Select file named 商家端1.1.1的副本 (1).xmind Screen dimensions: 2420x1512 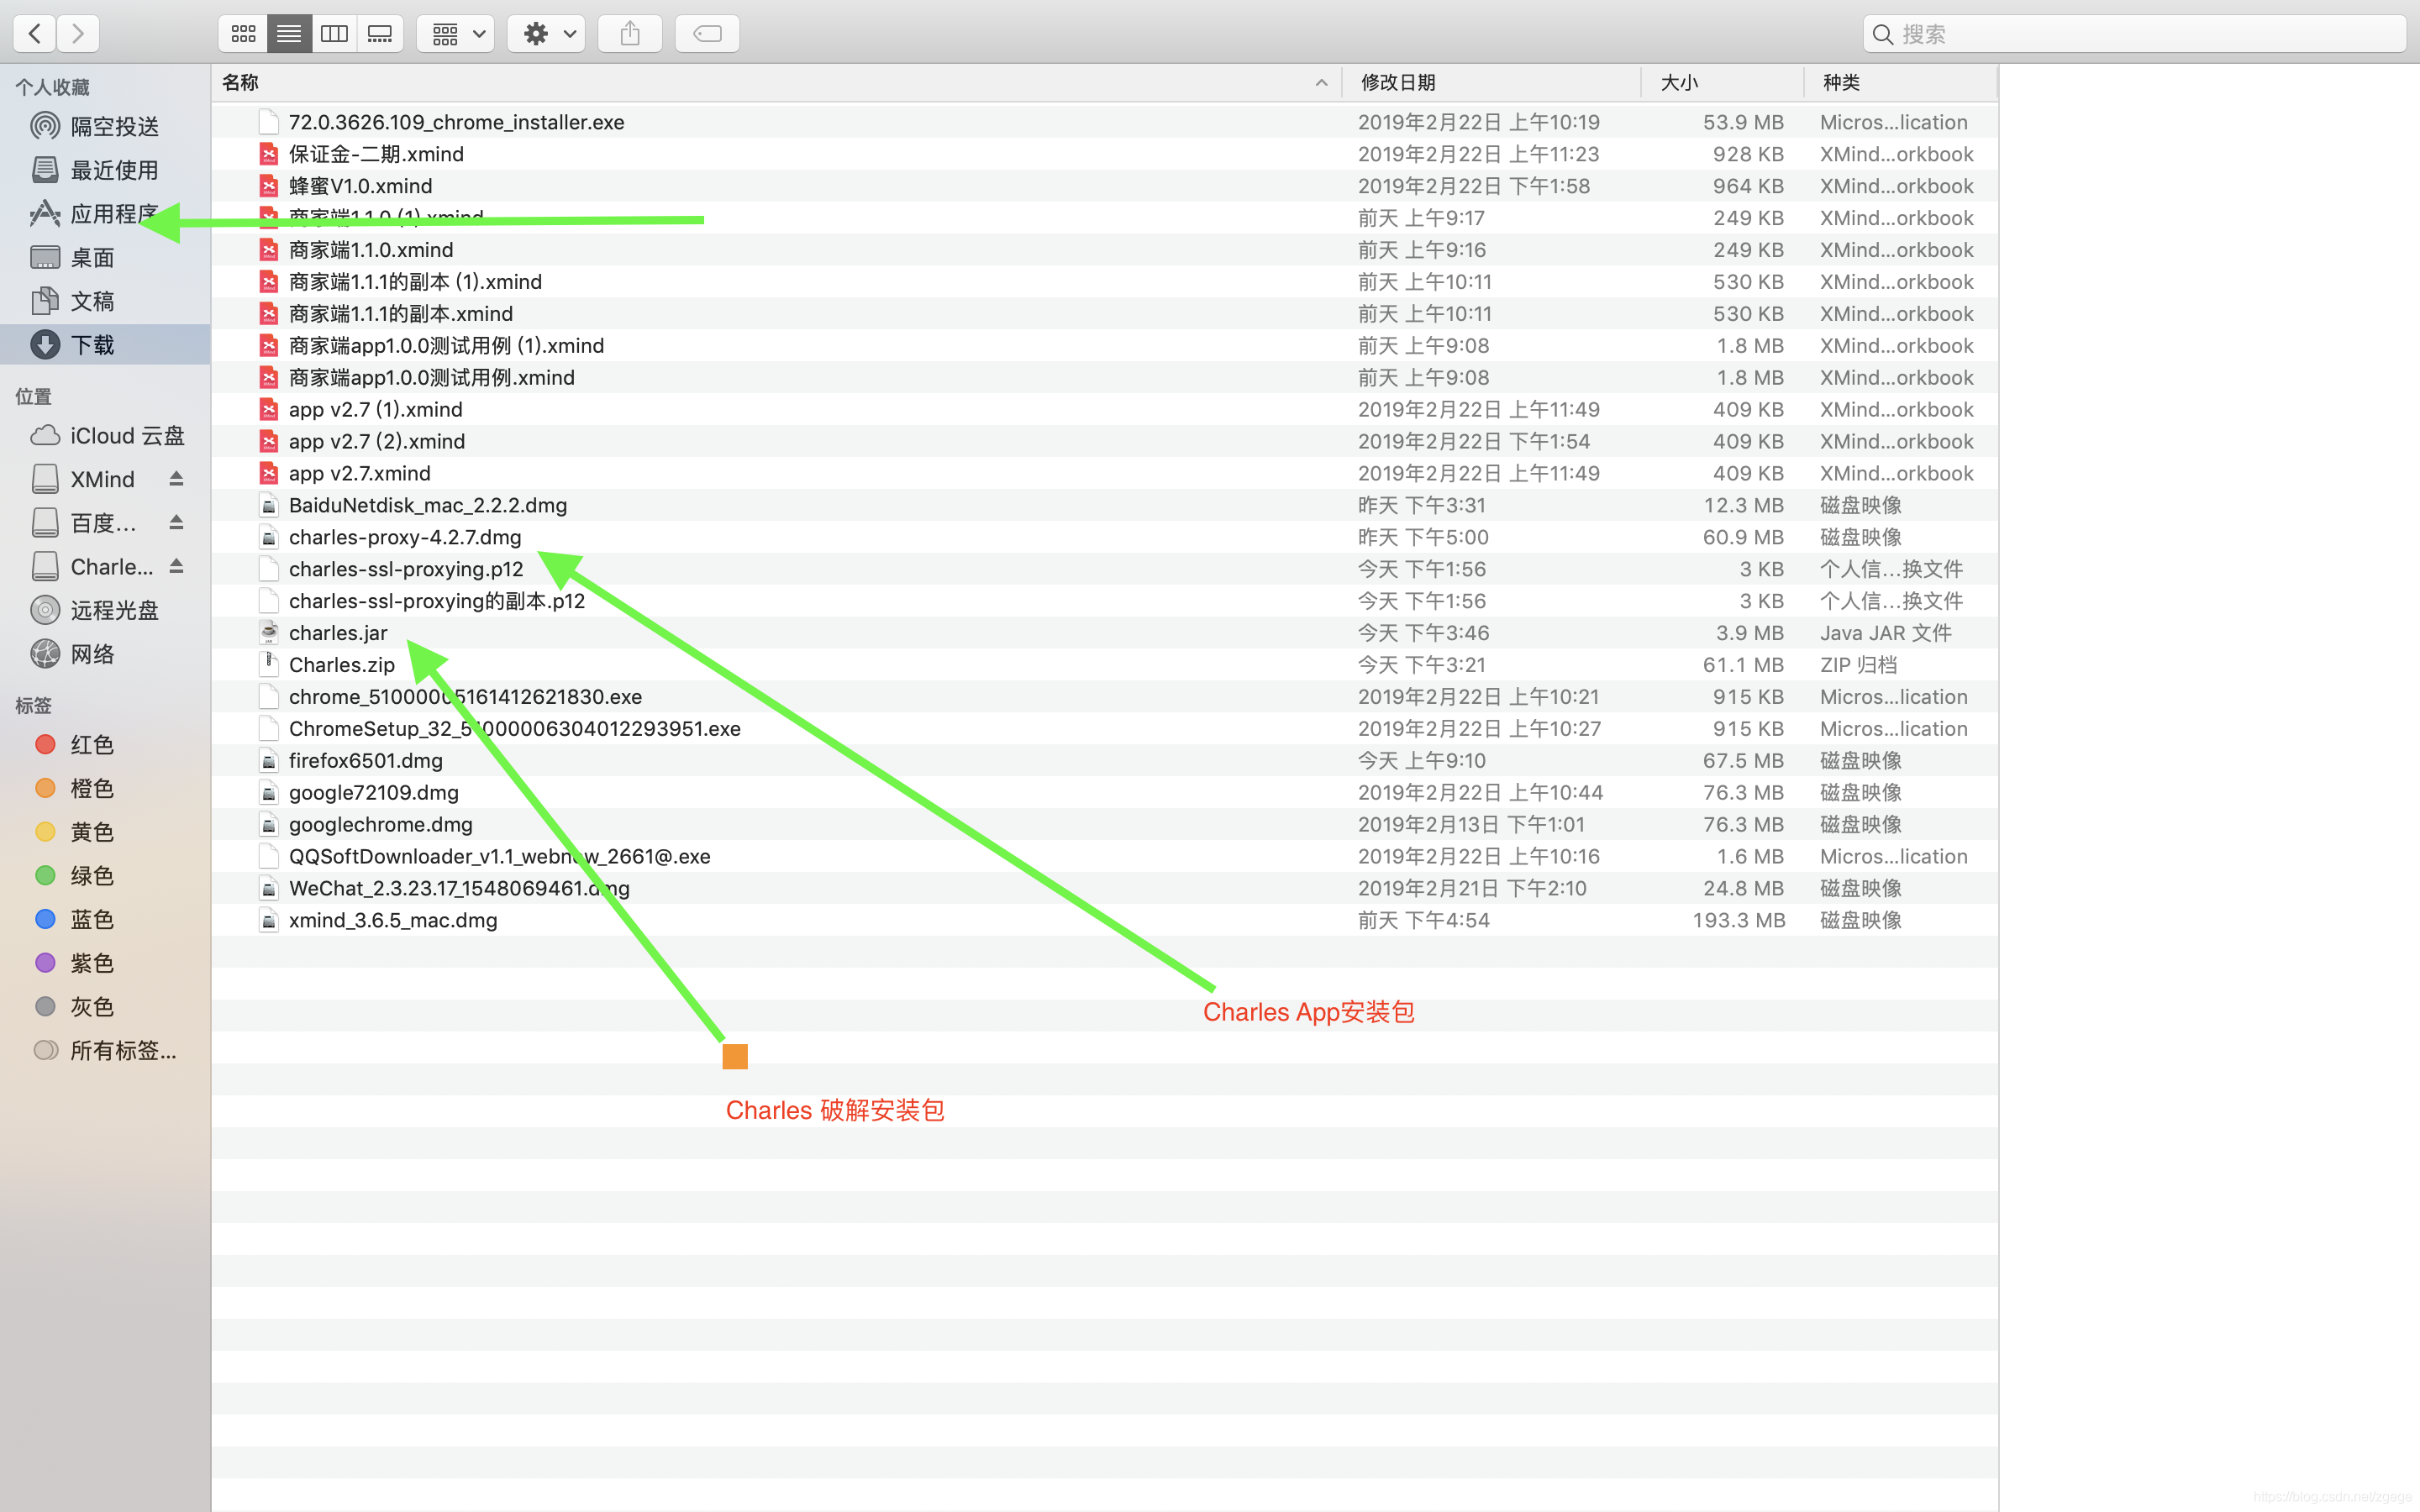click(415, 282)
